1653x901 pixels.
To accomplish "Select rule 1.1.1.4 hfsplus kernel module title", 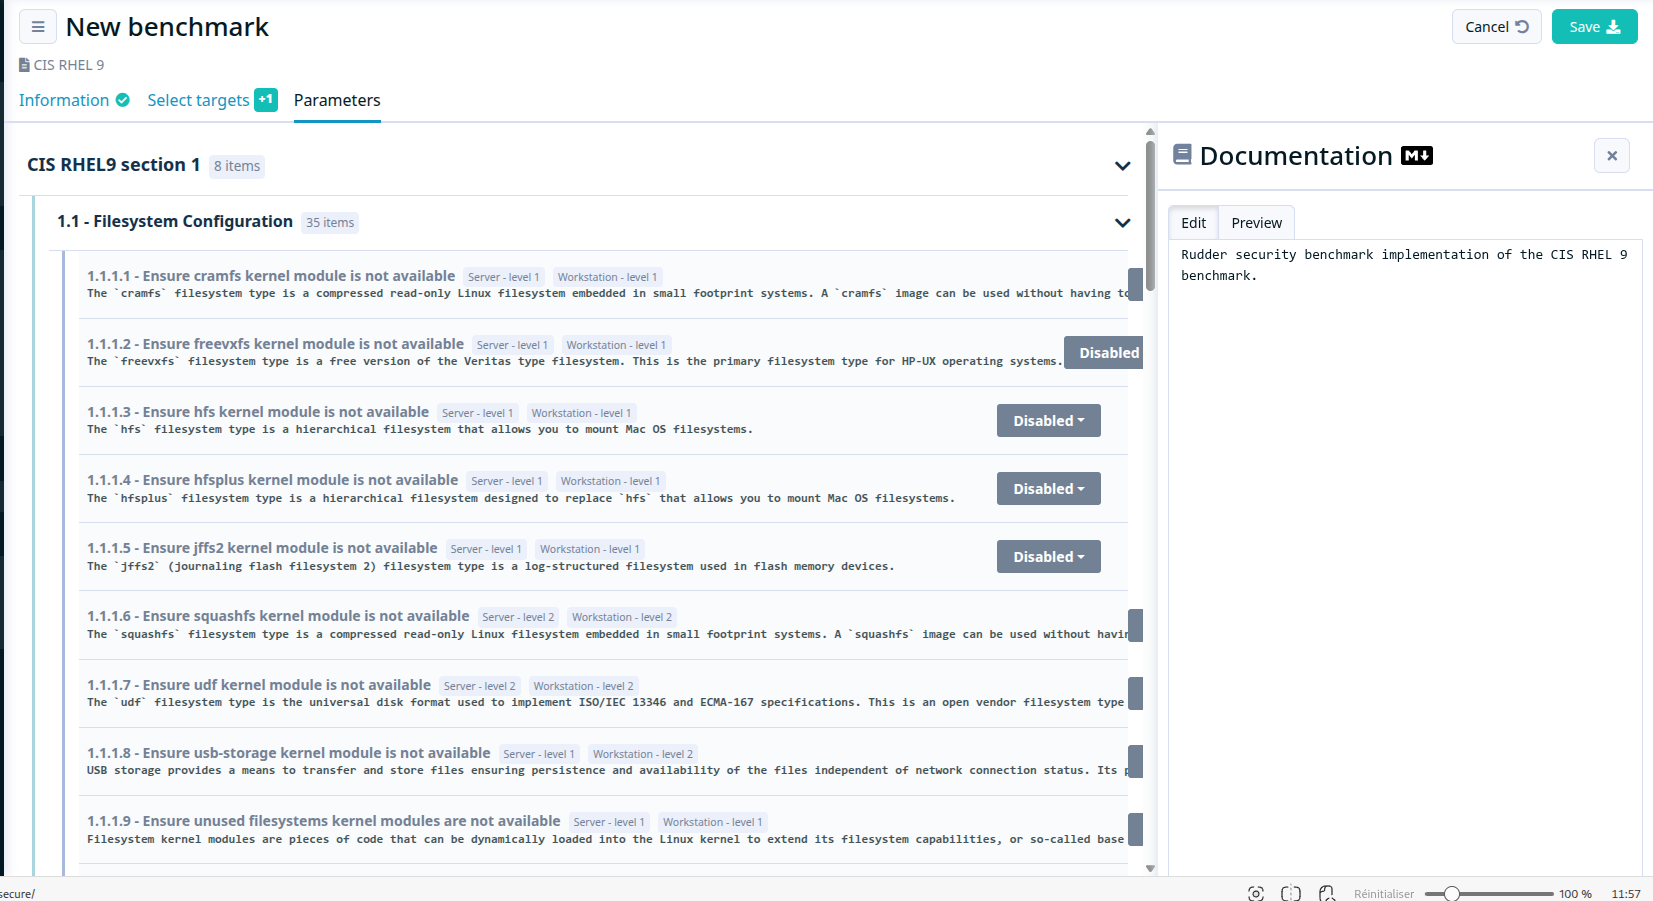I will coord(272,480).
